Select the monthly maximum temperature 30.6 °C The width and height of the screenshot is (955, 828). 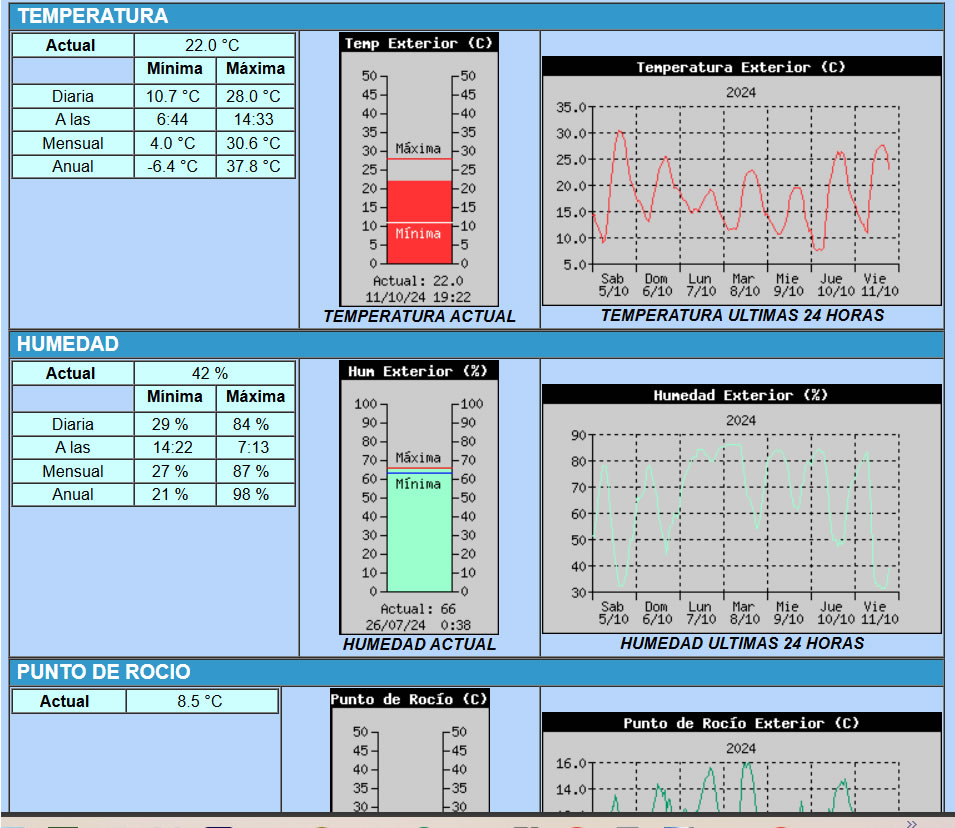(x=253, y=143)
